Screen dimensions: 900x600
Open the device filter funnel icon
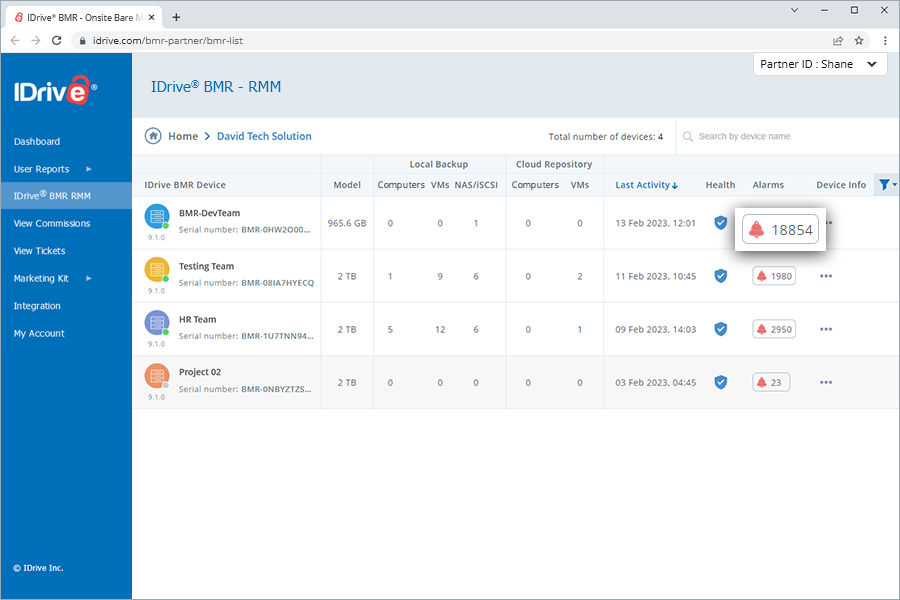[885, 184]
